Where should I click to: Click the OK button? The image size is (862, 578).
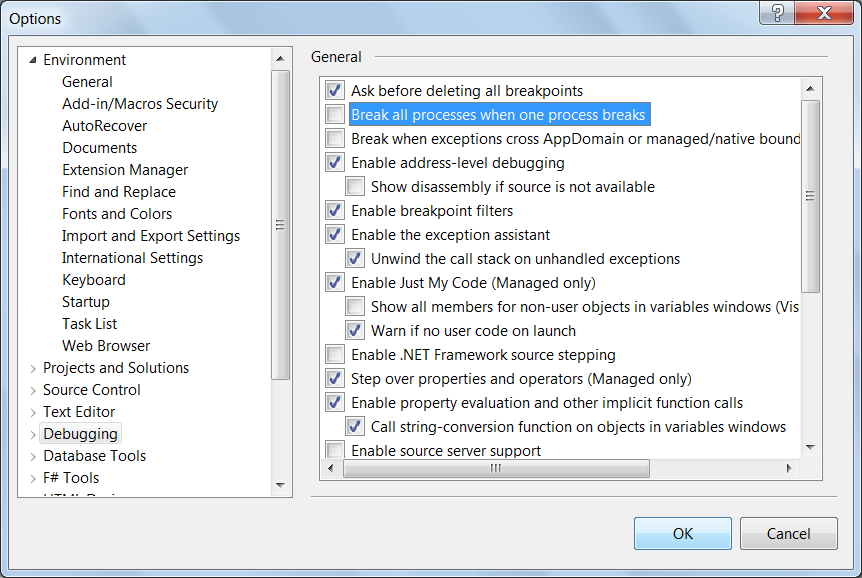tap(682, 533)
